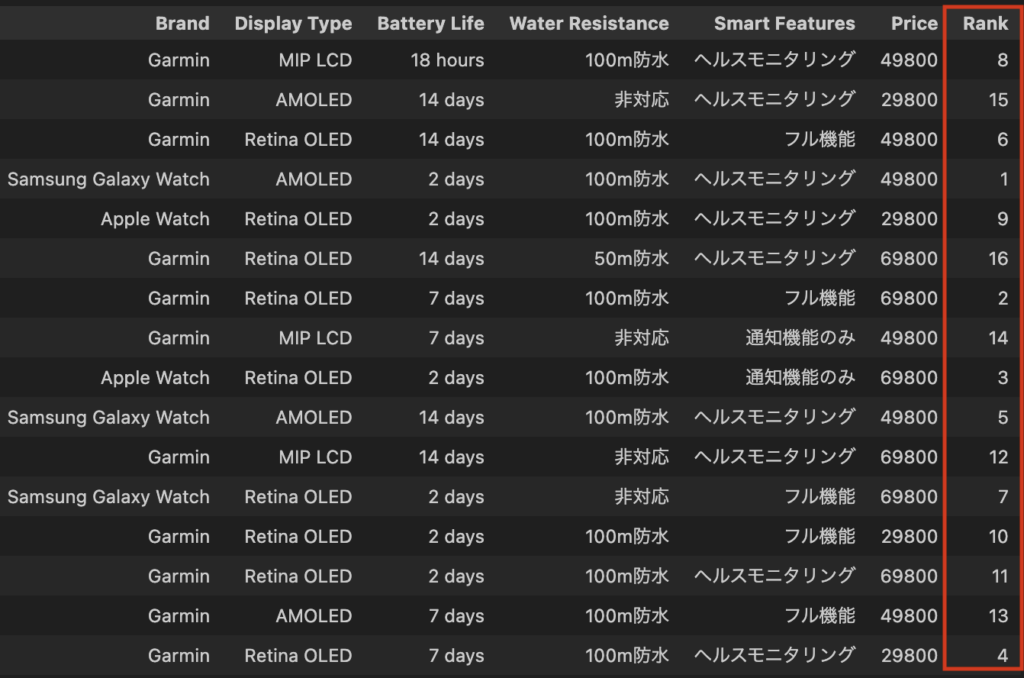Click 'ヘルスモニタリング' in the rank 1 row
Viewport: 1024px width, 678px height.
click(775, 179)
